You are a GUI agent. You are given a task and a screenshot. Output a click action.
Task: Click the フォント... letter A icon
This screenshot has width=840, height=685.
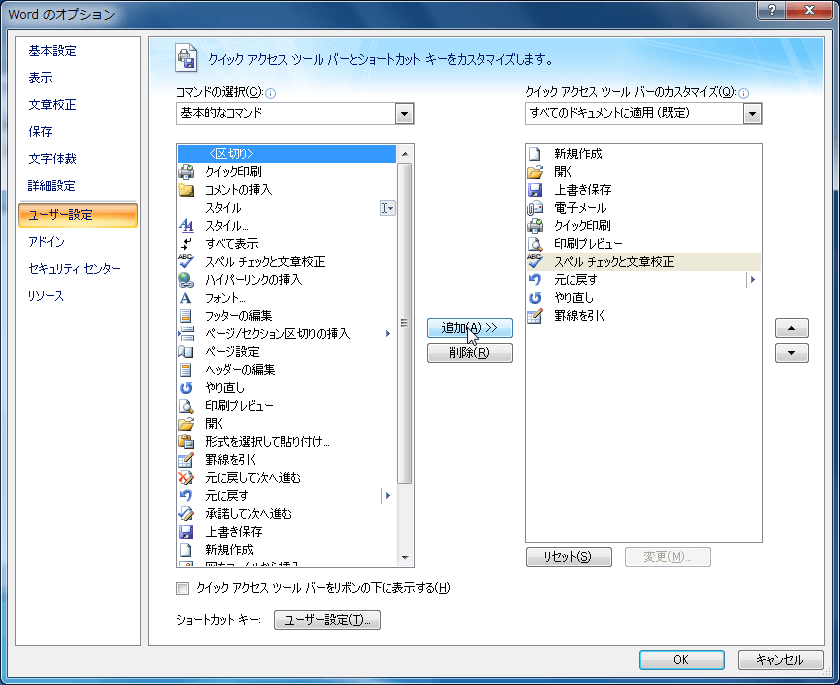[186, 298]
